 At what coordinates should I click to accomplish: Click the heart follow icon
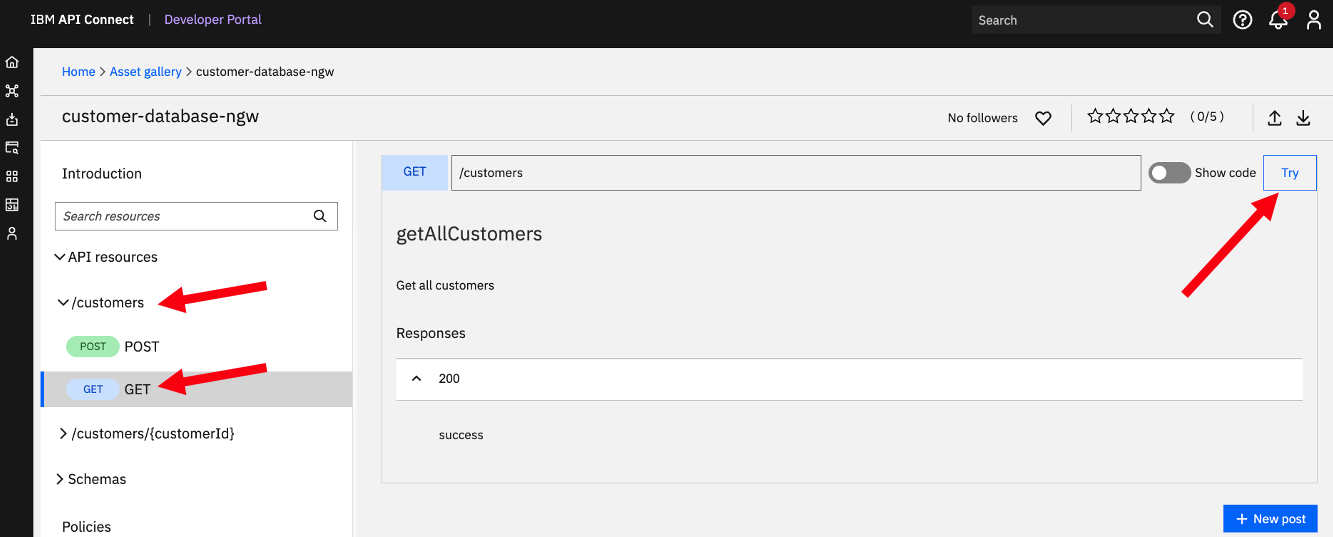pos(1043,118)
